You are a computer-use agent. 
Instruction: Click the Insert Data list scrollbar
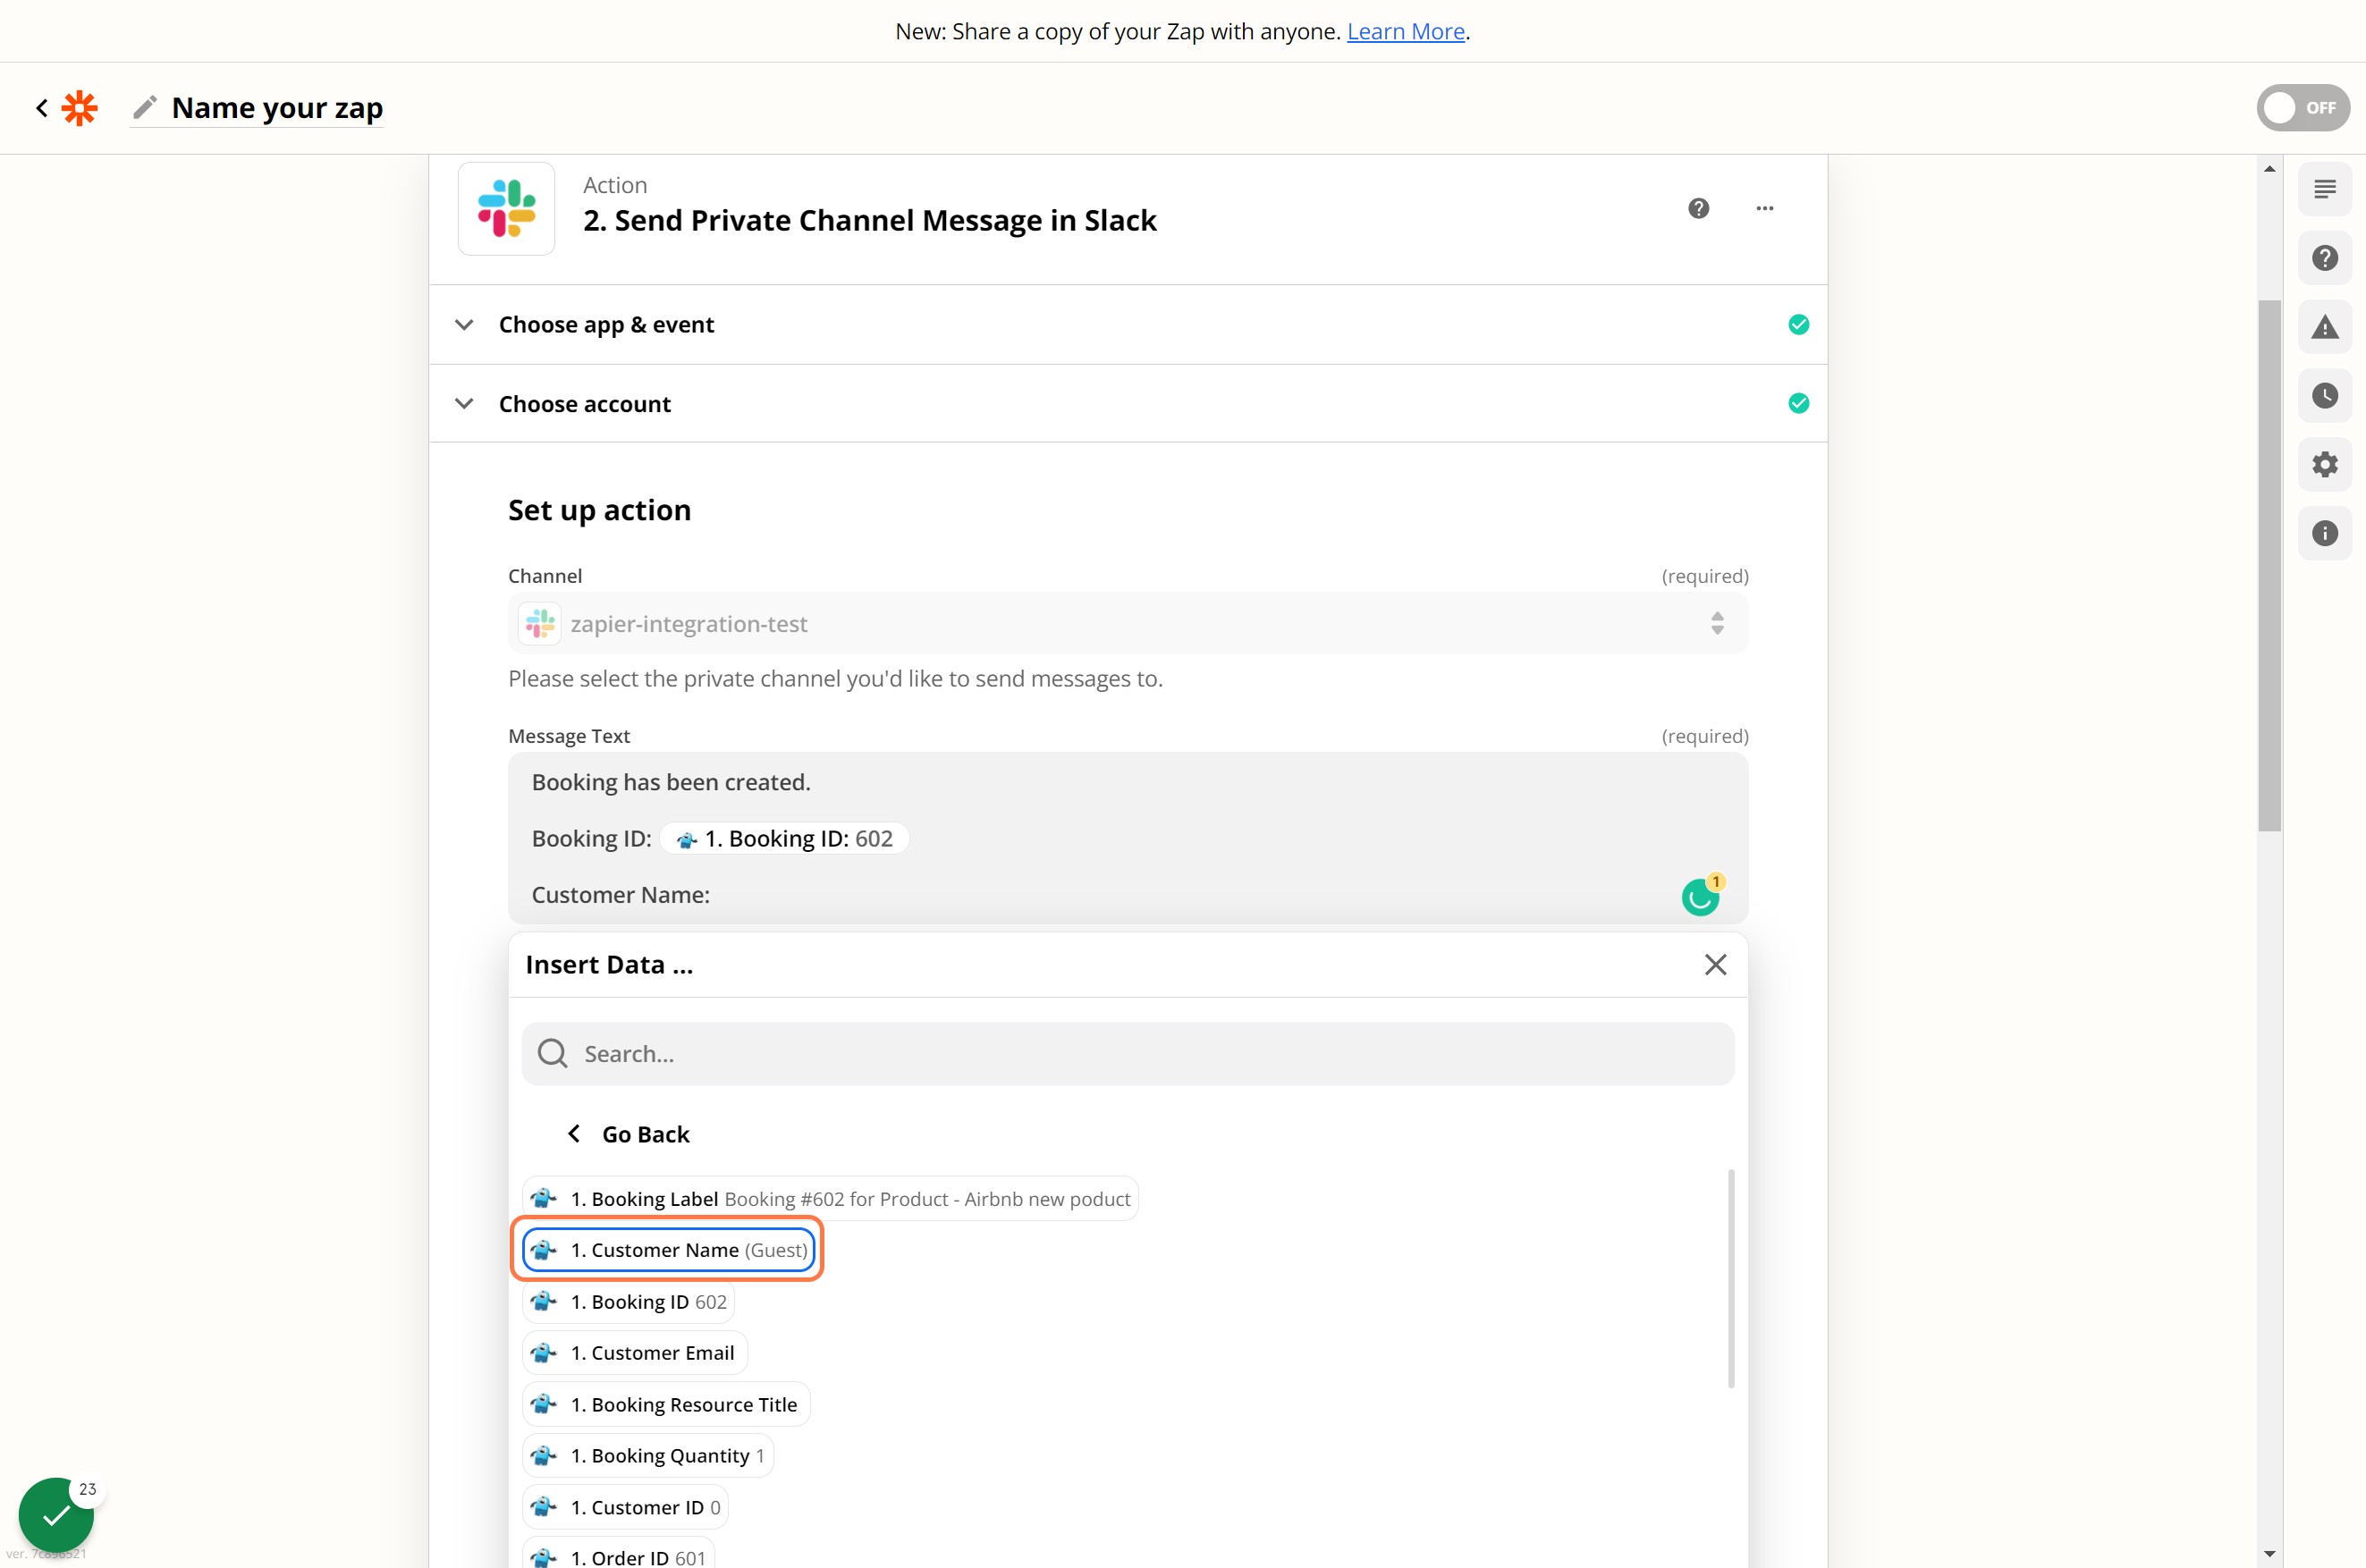(x=1730, y=1278)
